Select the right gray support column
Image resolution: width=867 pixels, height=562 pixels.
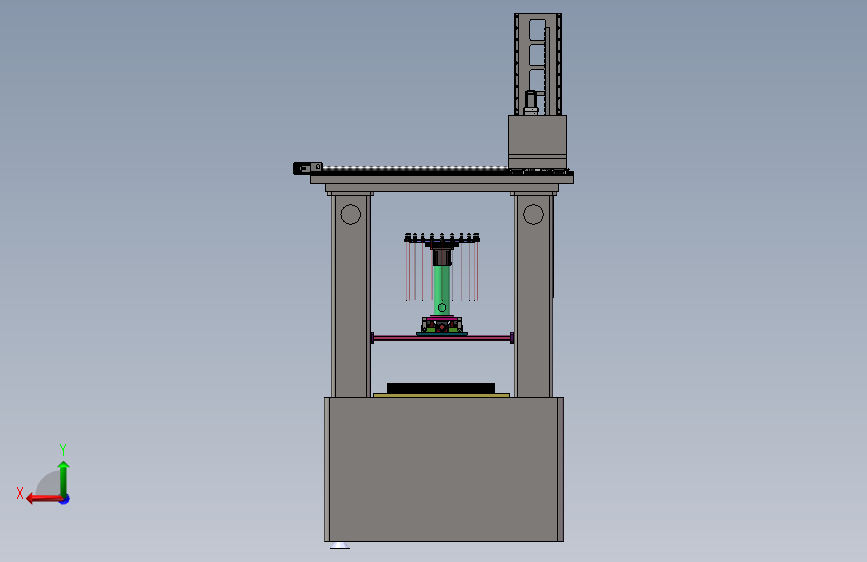point(533,295)
